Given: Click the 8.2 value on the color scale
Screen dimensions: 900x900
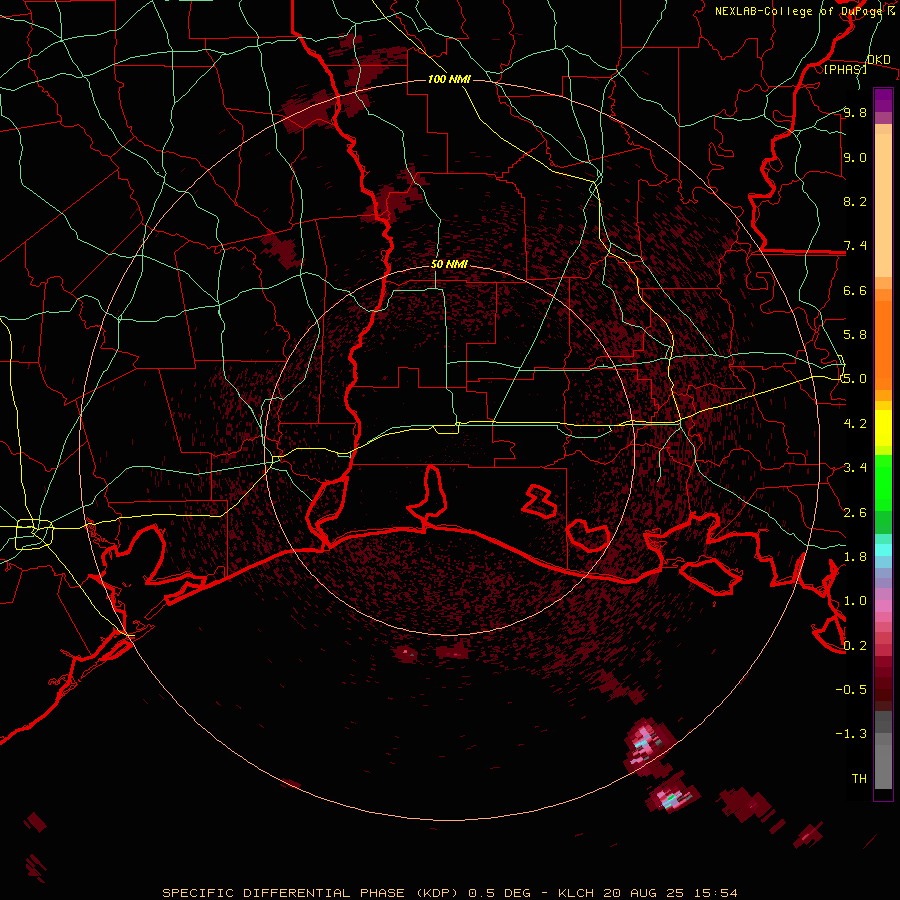Looking at the screenshot, I should (855, 201).
